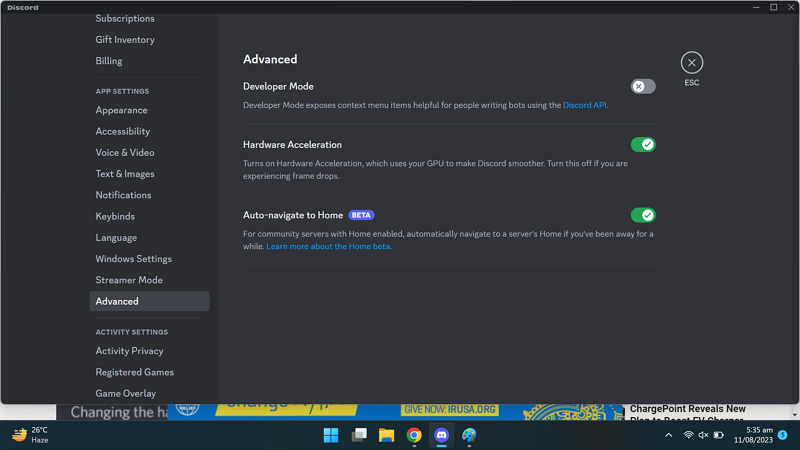Open Game Overlay settings
Image resolution: width=800 pixels, height=450 pixels.
tap(126, 393)
